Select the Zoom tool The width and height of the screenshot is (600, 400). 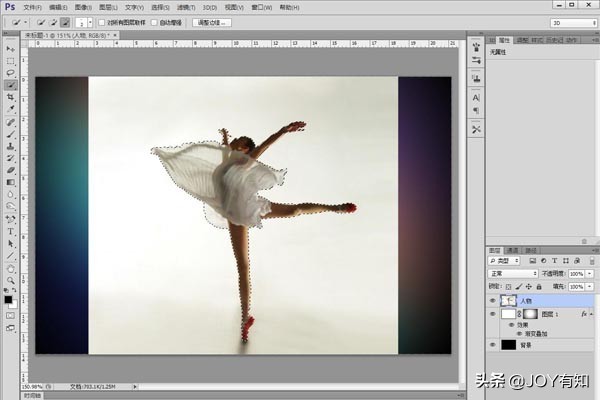tap(10, 280)
